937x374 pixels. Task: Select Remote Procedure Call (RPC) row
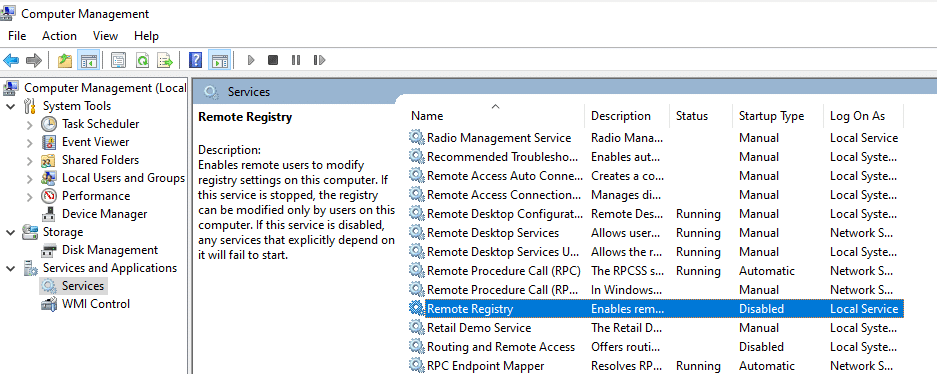(x=656, y=271)
